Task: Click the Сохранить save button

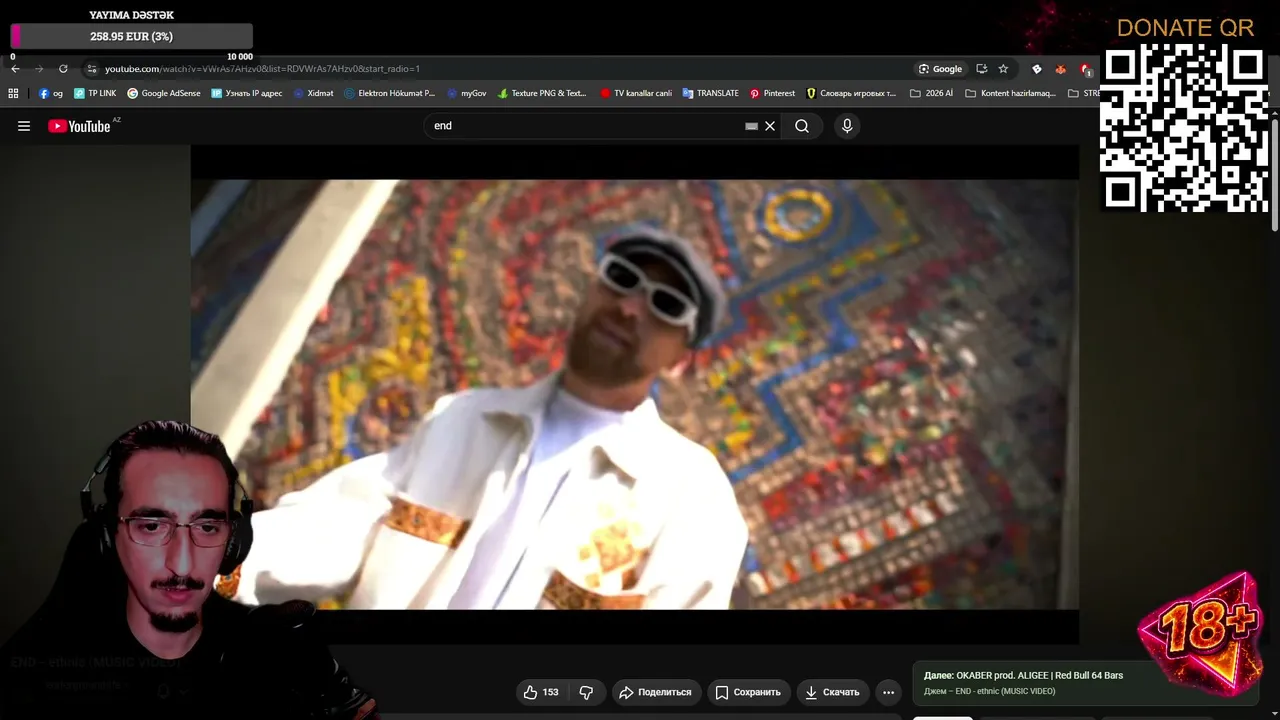Action: pos(747,692)
